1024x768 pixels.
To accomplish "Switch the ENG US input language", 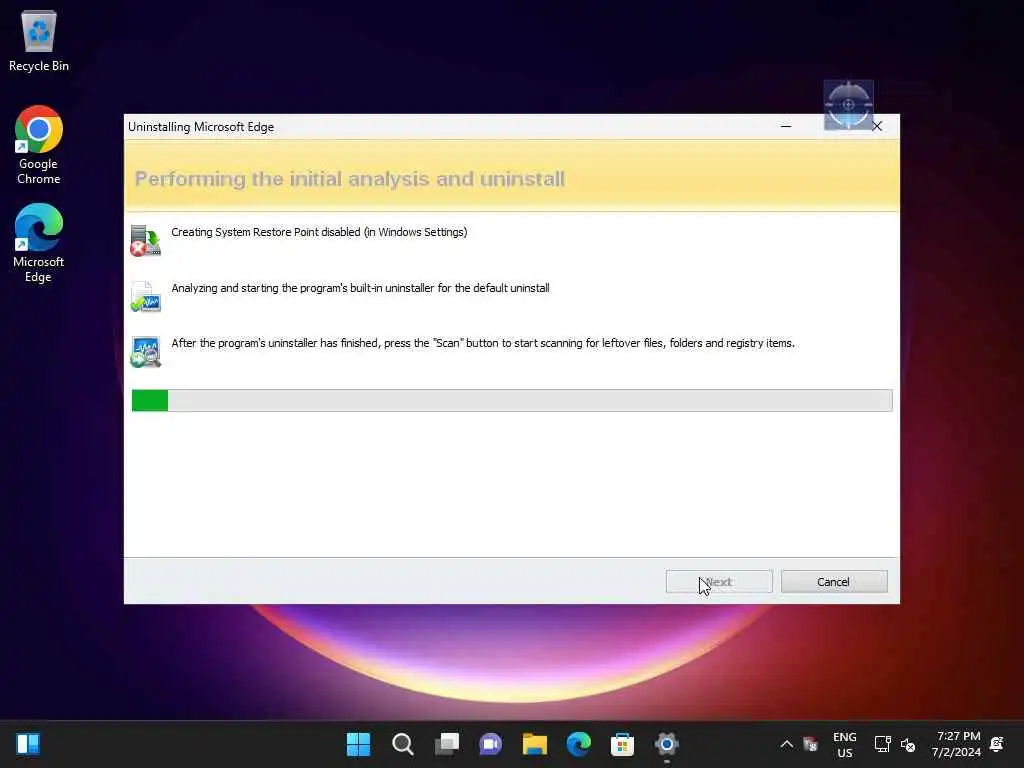I will (x=844, y=744).
